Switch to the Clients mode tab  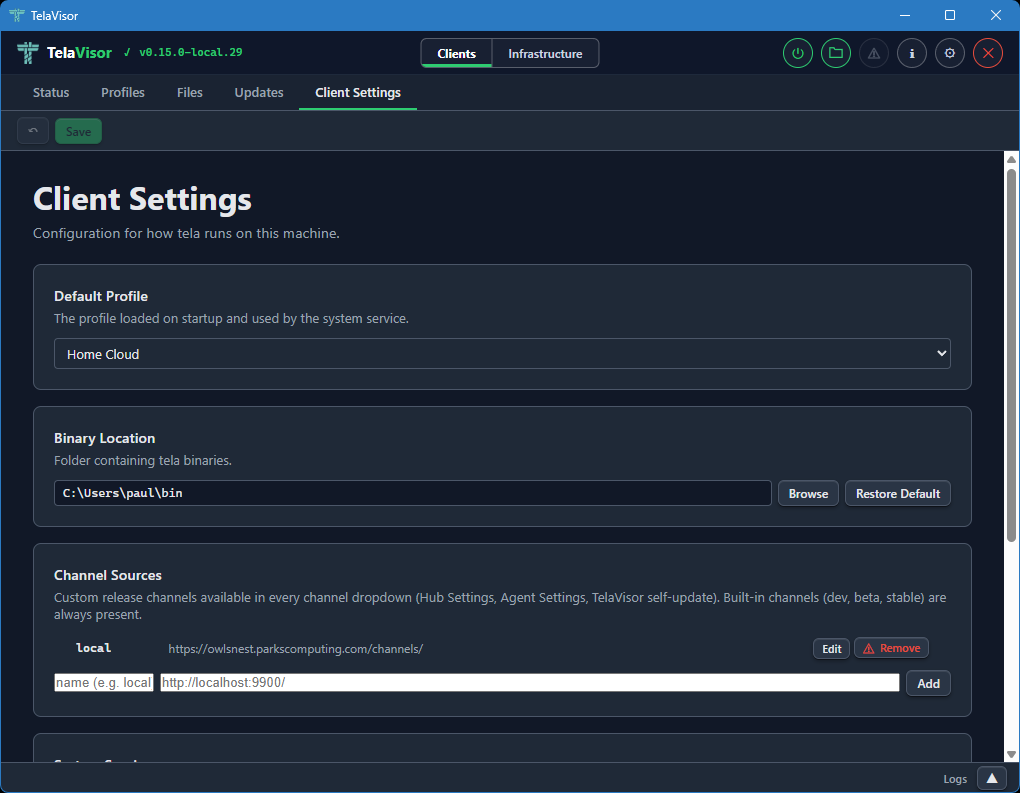(456, 53)
